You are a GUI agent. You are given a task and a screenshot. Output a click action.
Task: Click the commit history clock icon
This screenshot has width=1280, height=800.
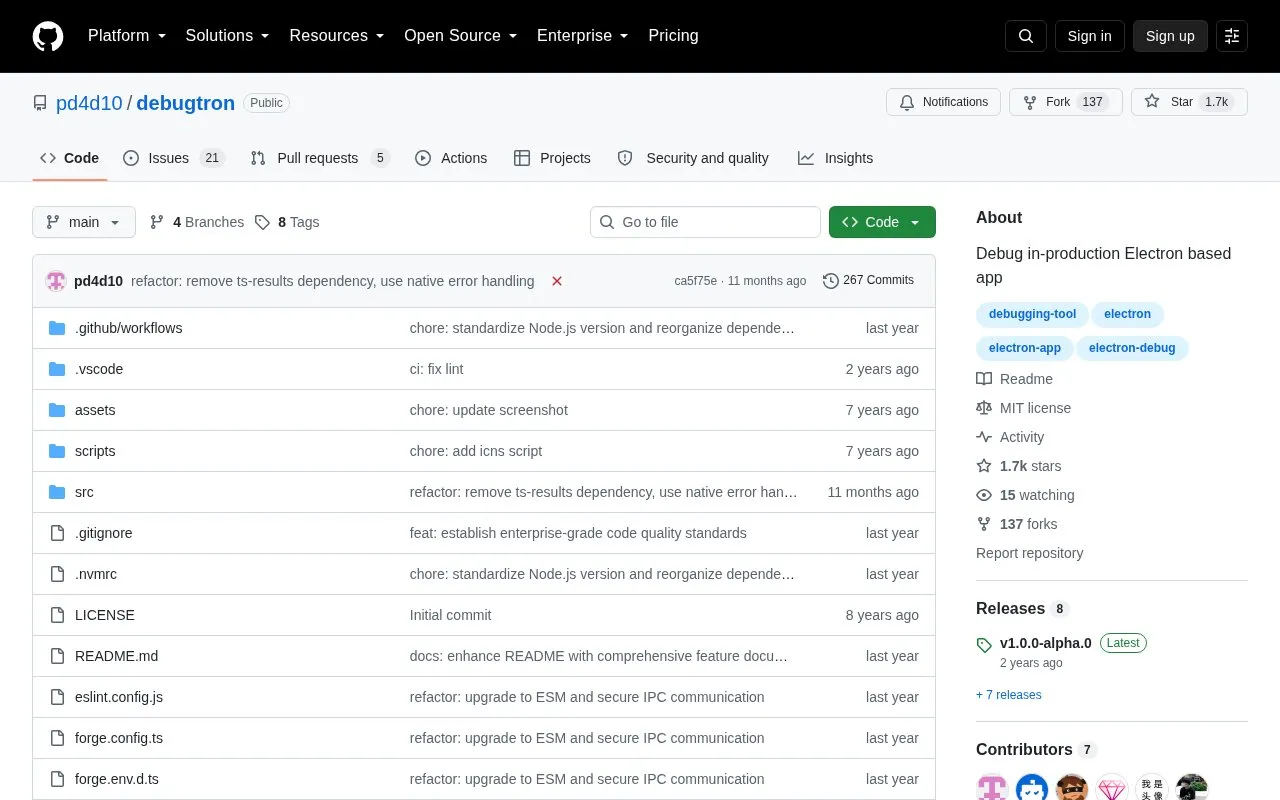[x=830, y=281]
